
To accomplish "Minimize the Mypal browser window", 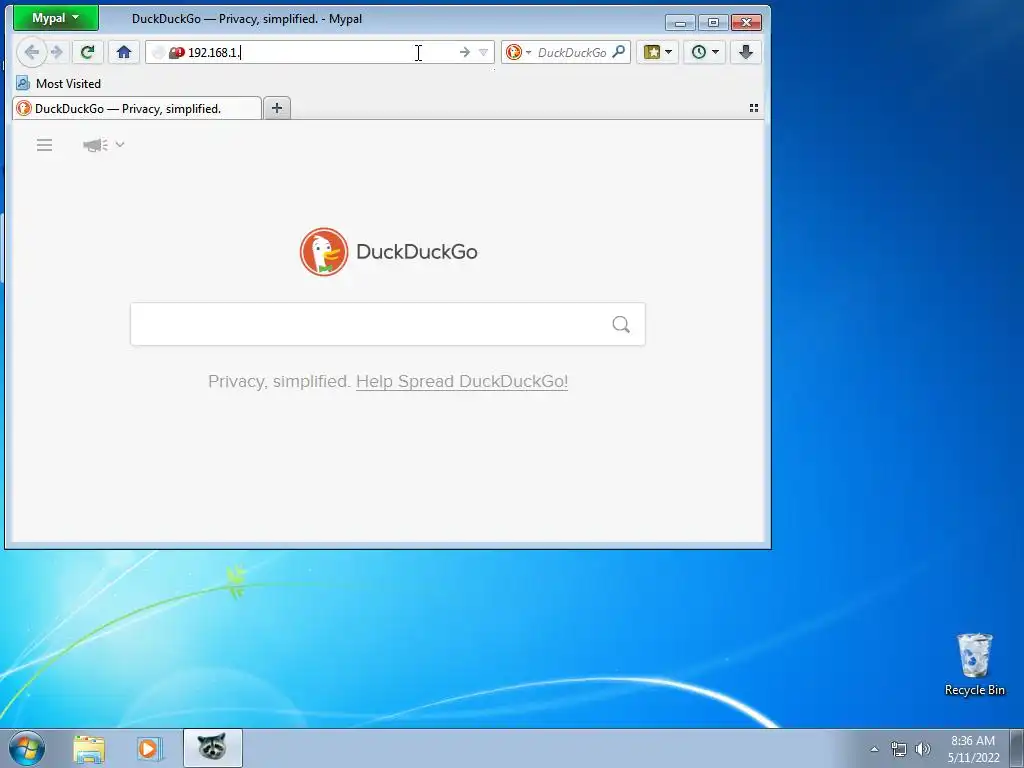I will pos(680,23).
